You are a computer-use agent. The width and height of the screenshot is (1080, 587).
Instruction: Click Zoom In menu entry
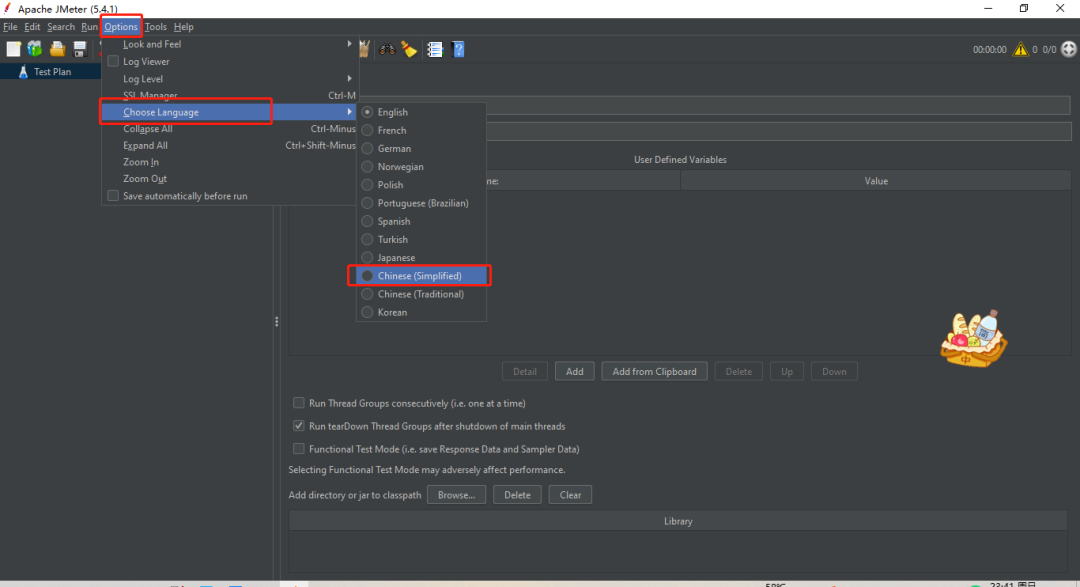(x=229, y=162)
